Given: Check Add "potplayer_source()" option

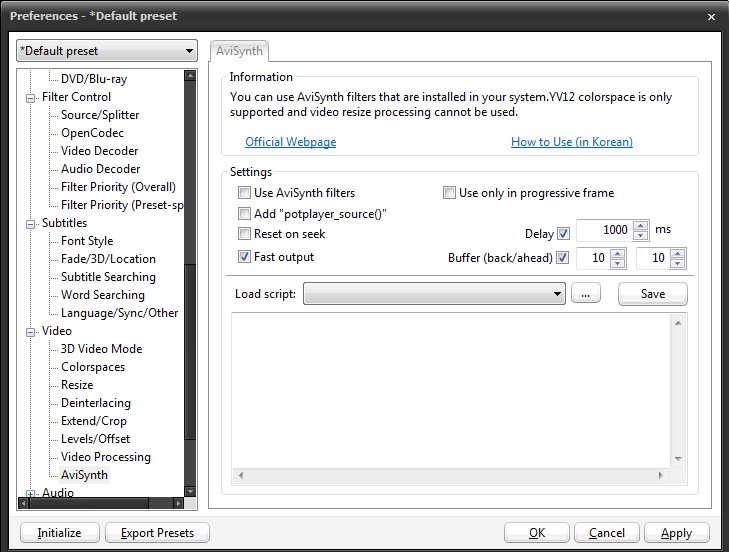Looking at the screenshot, I should coord(244,213).
